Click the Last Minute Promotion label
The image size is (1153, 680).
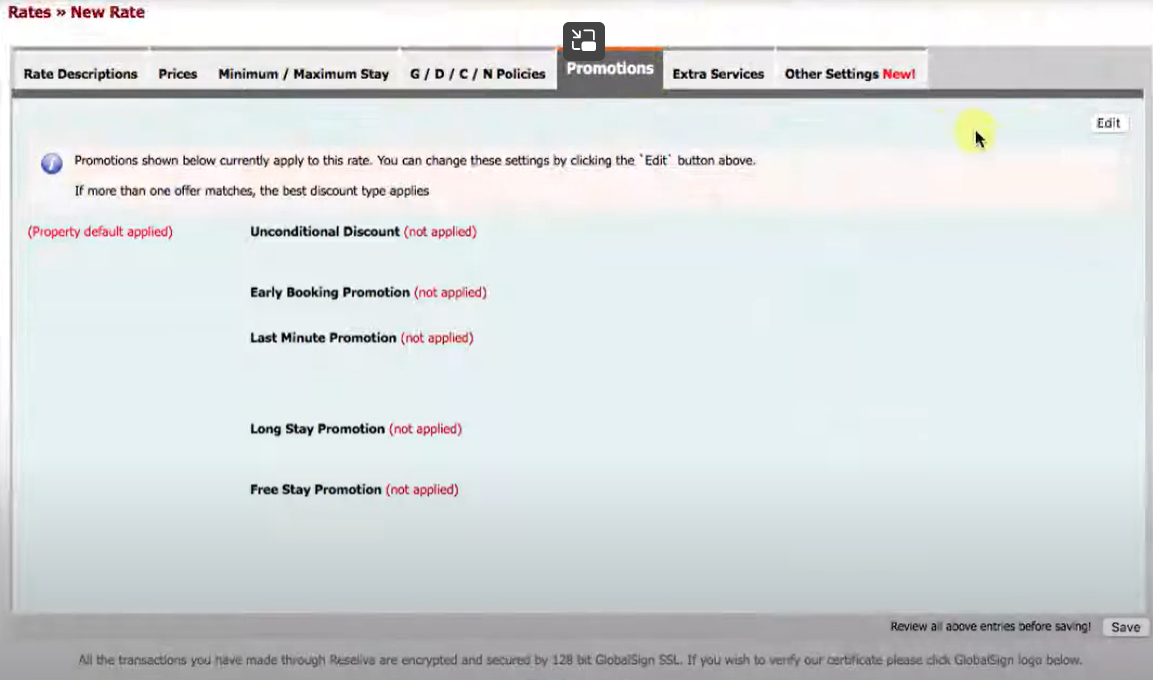tap(322, 337)
